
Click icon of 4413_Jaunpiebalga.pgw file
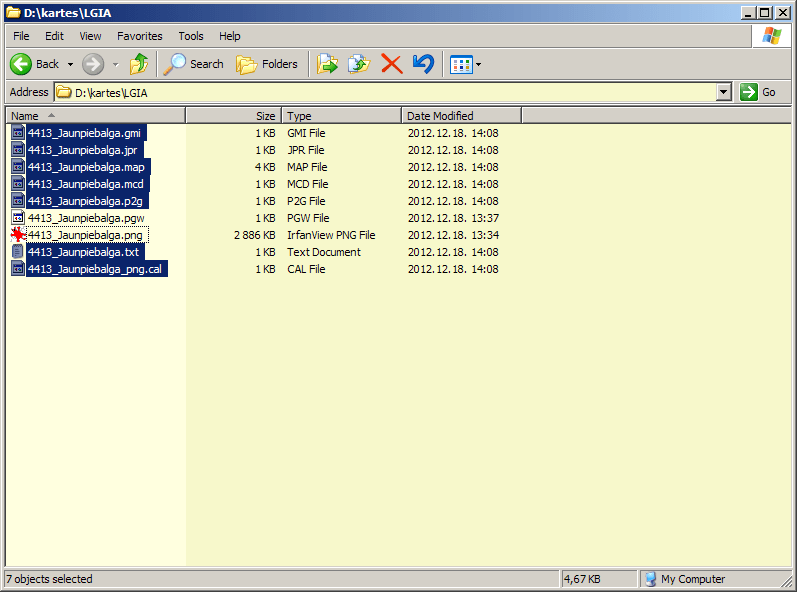[18, 218]
